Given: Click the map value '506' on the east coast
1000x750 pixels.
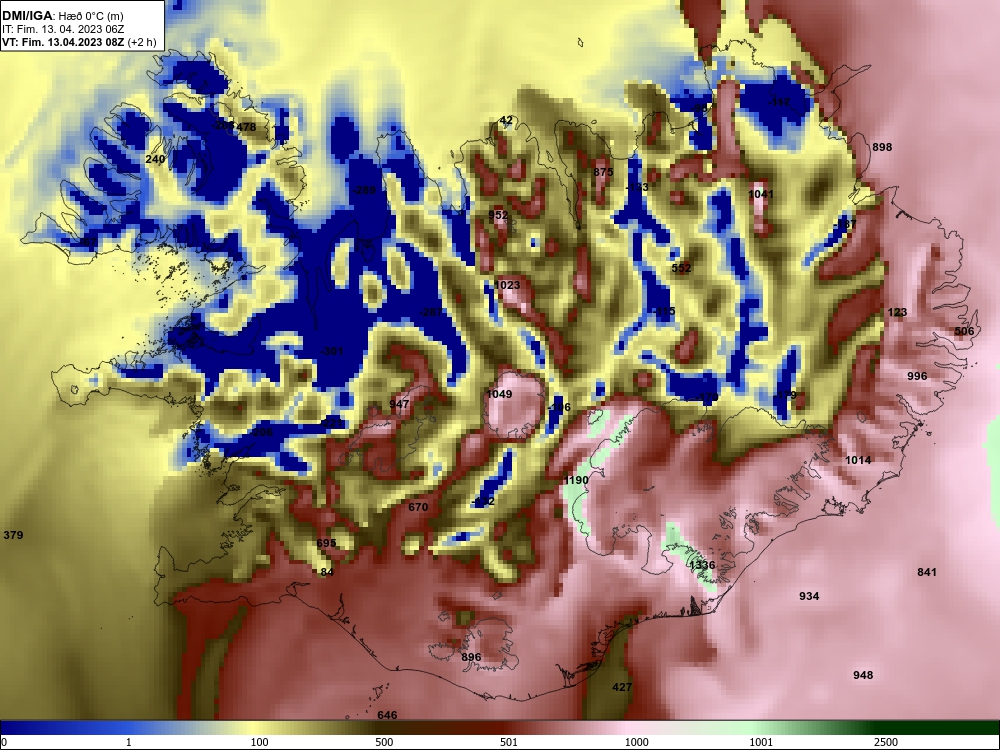Looking at the screenshot, I should (x=964, y=332).
